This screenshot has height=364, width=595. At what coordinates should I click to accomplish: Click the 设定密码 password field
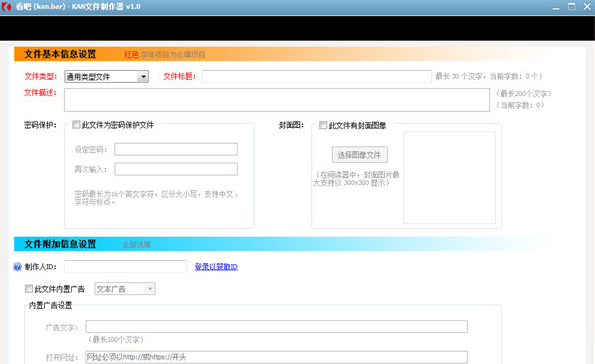tap(176, 149)
